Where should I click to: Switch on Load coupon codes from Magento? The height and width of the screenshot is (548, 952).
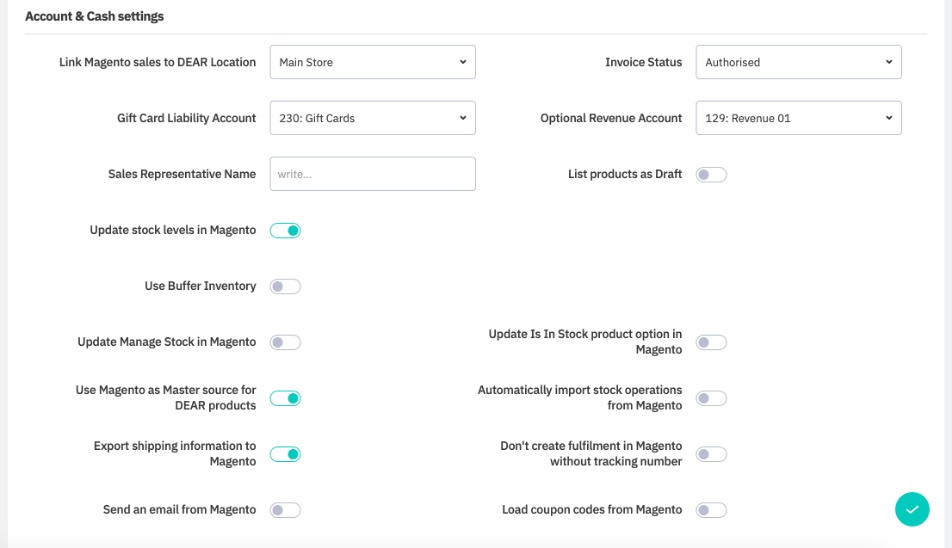(x=711, y=511)
